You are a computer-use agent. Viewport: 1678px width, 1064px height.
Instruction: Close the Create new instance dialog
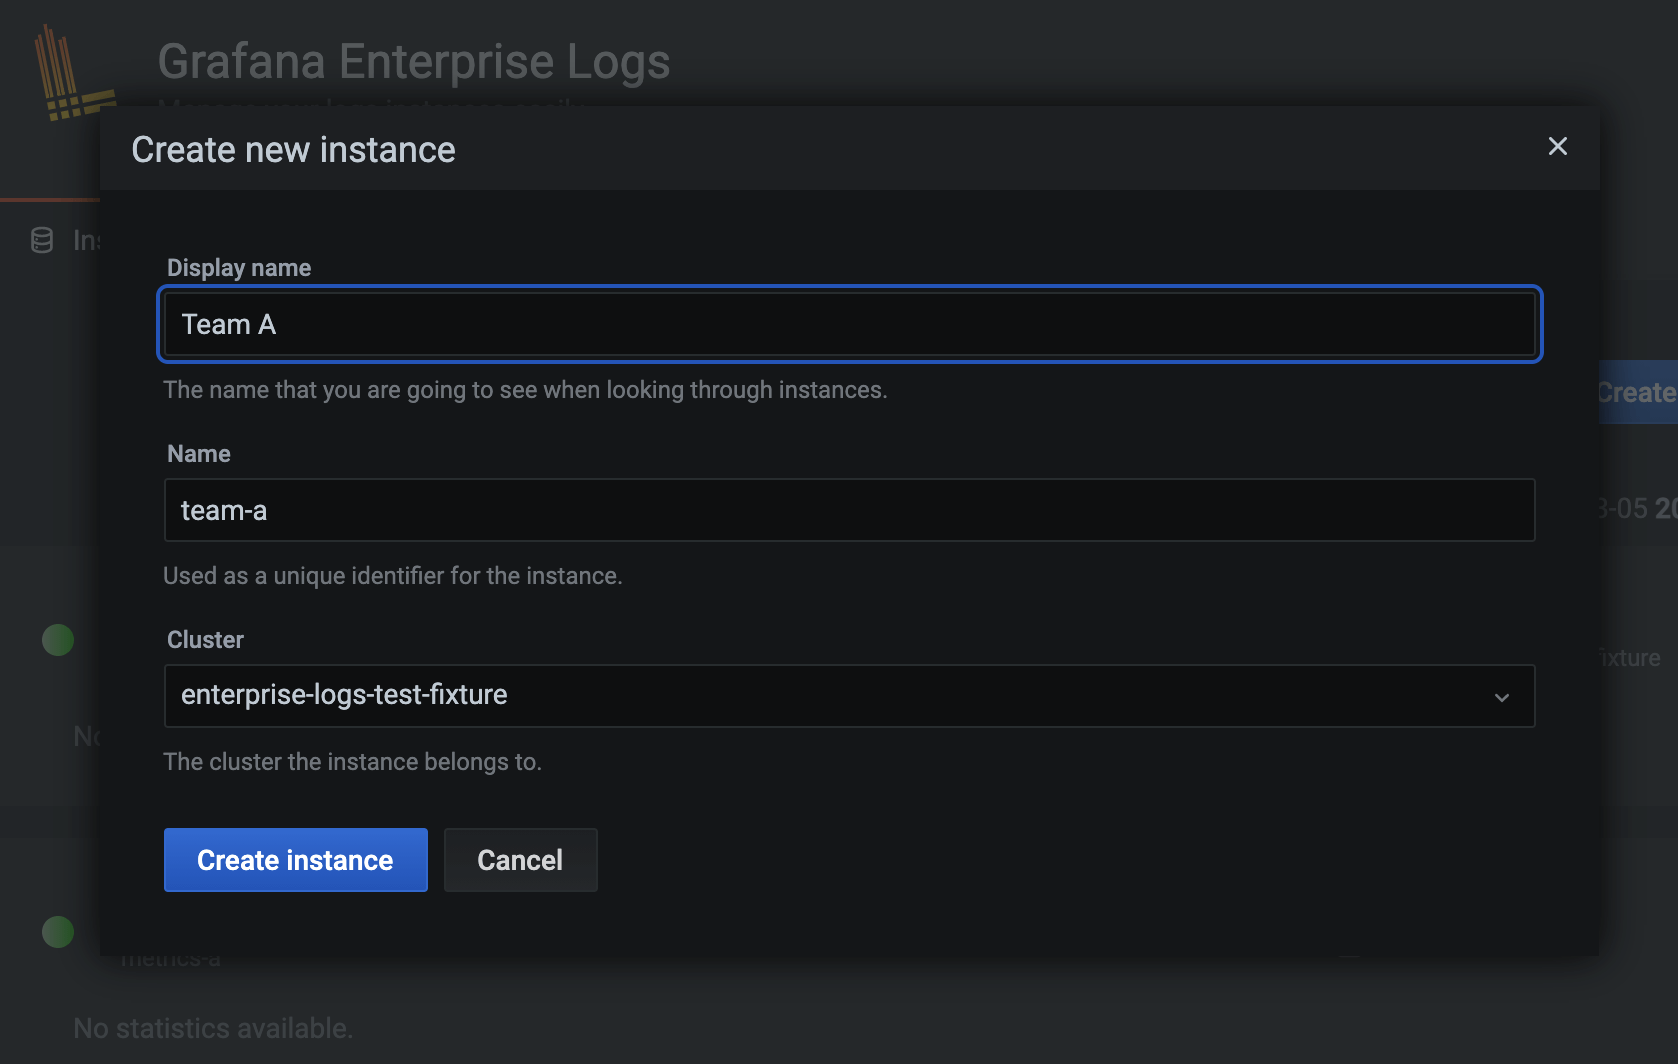[x=1557, y=147]
